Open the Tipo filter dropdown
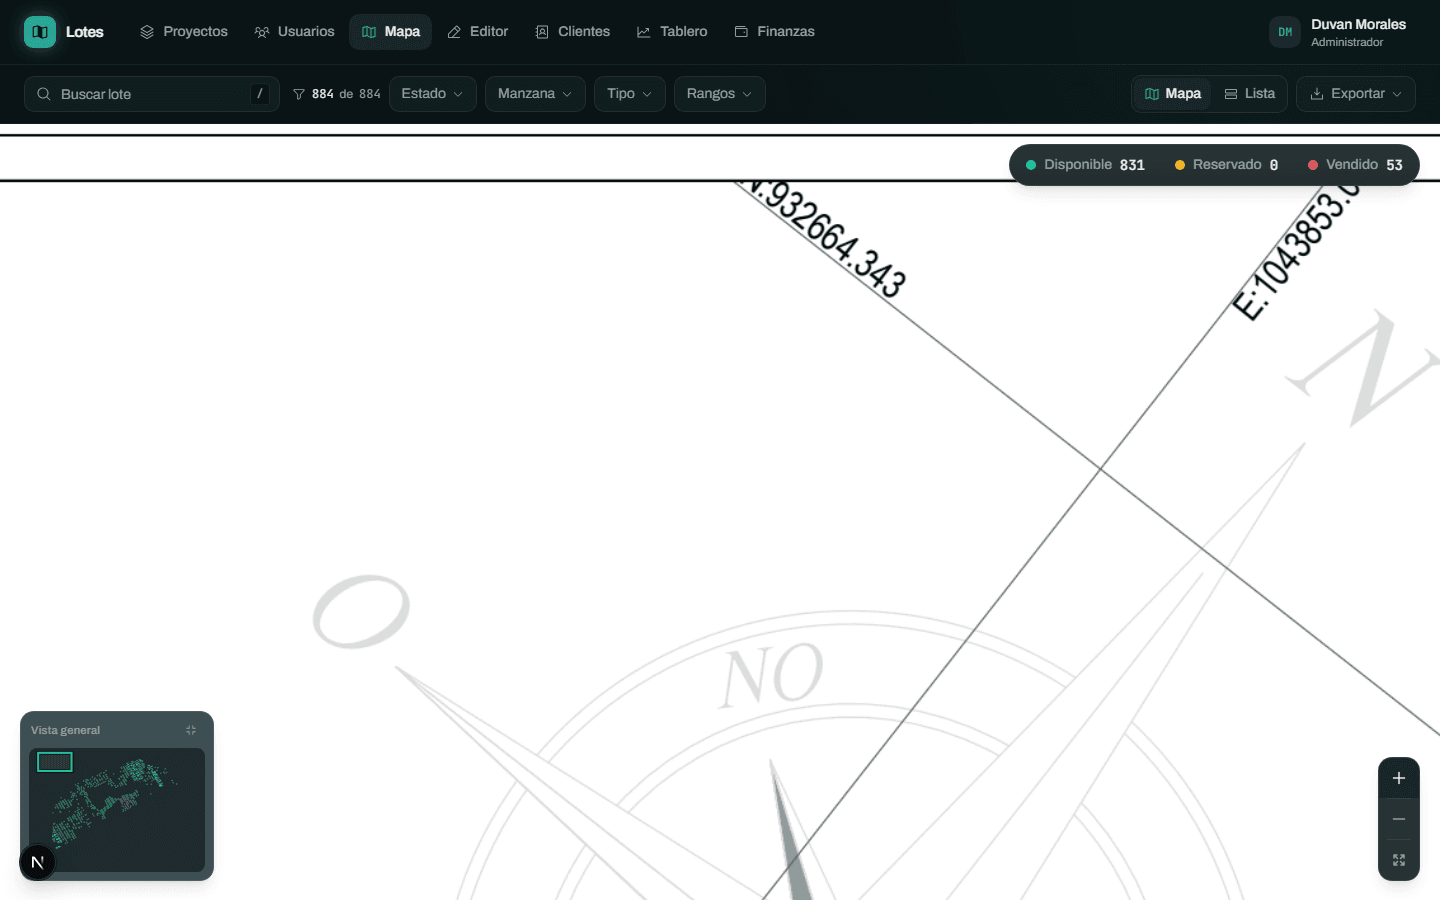The width and height of the screenshot is (1440, 900). click(x=630, y=94)
